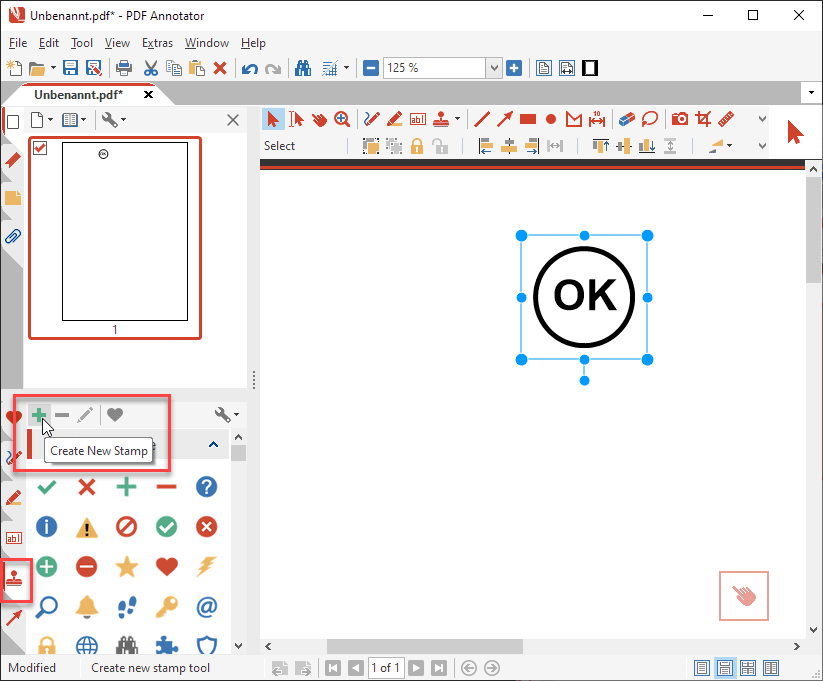
Task: Close the page thumbnails panel
Action: (x=233, y=120)
